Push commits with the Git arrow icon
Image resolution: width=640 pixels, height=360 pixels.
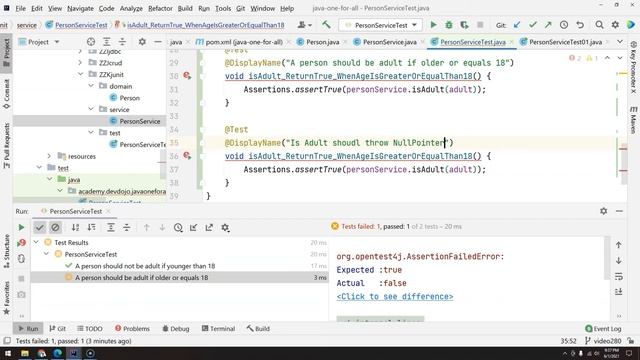pyautogui.click(x=548, y=25)
